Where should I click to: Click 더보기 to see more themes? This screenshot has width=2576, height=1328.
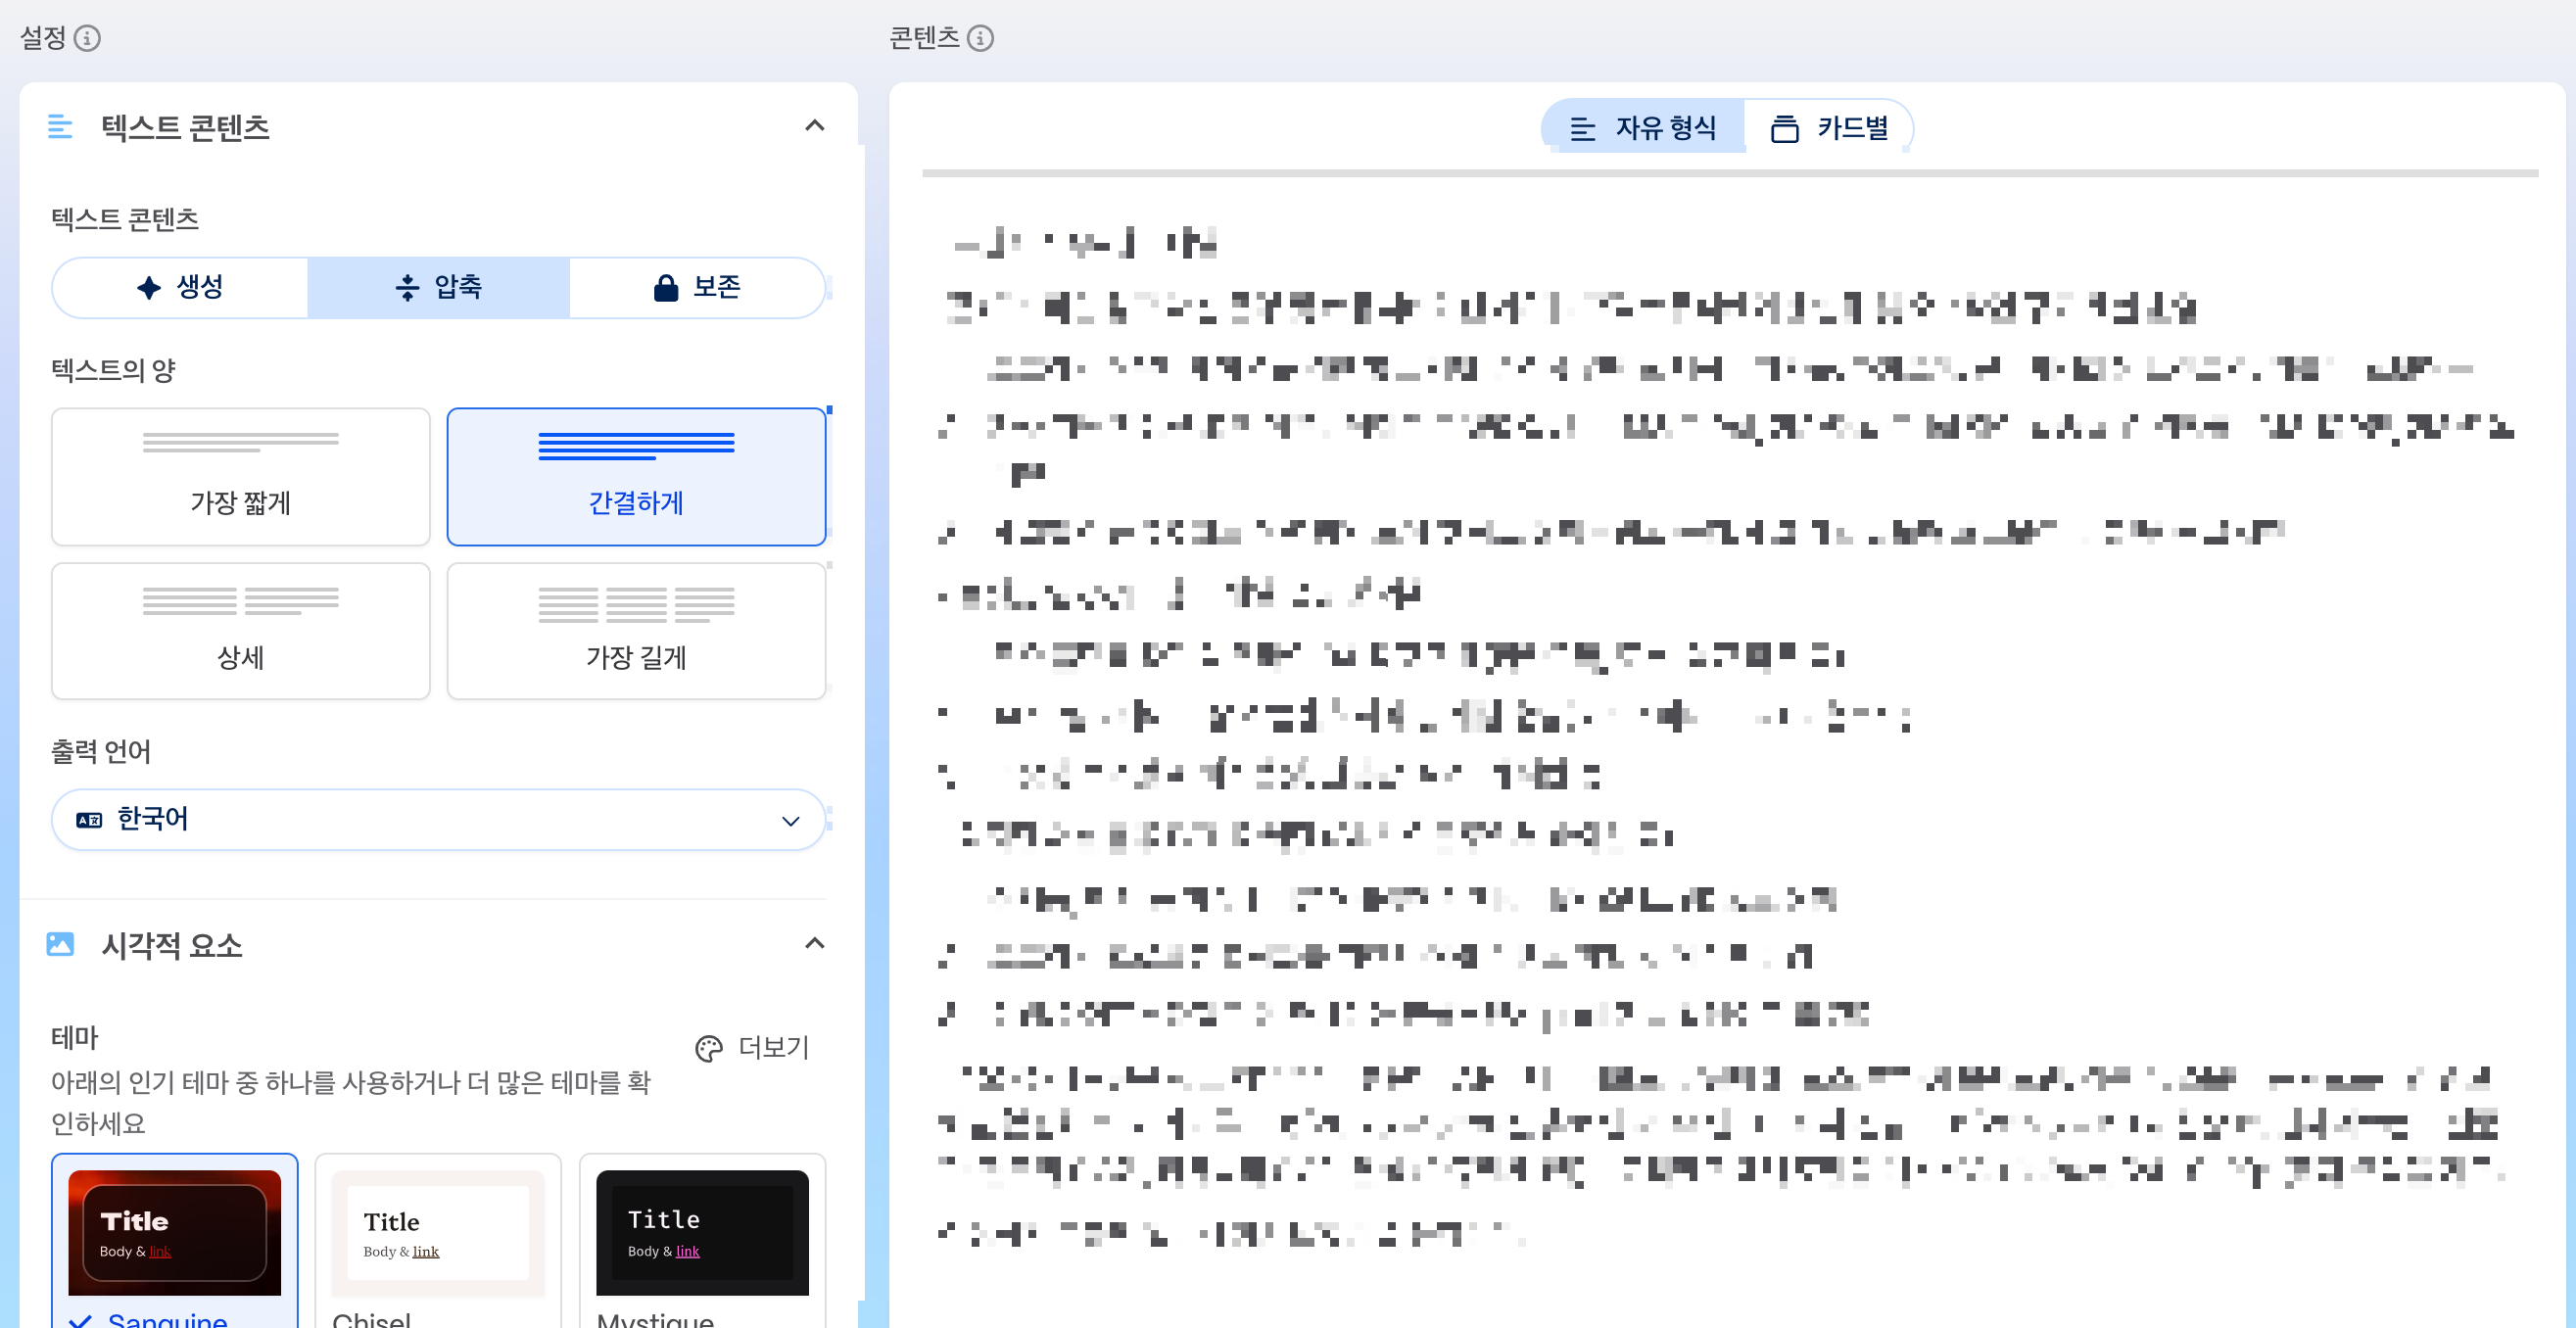click(x=772, y=1047)
